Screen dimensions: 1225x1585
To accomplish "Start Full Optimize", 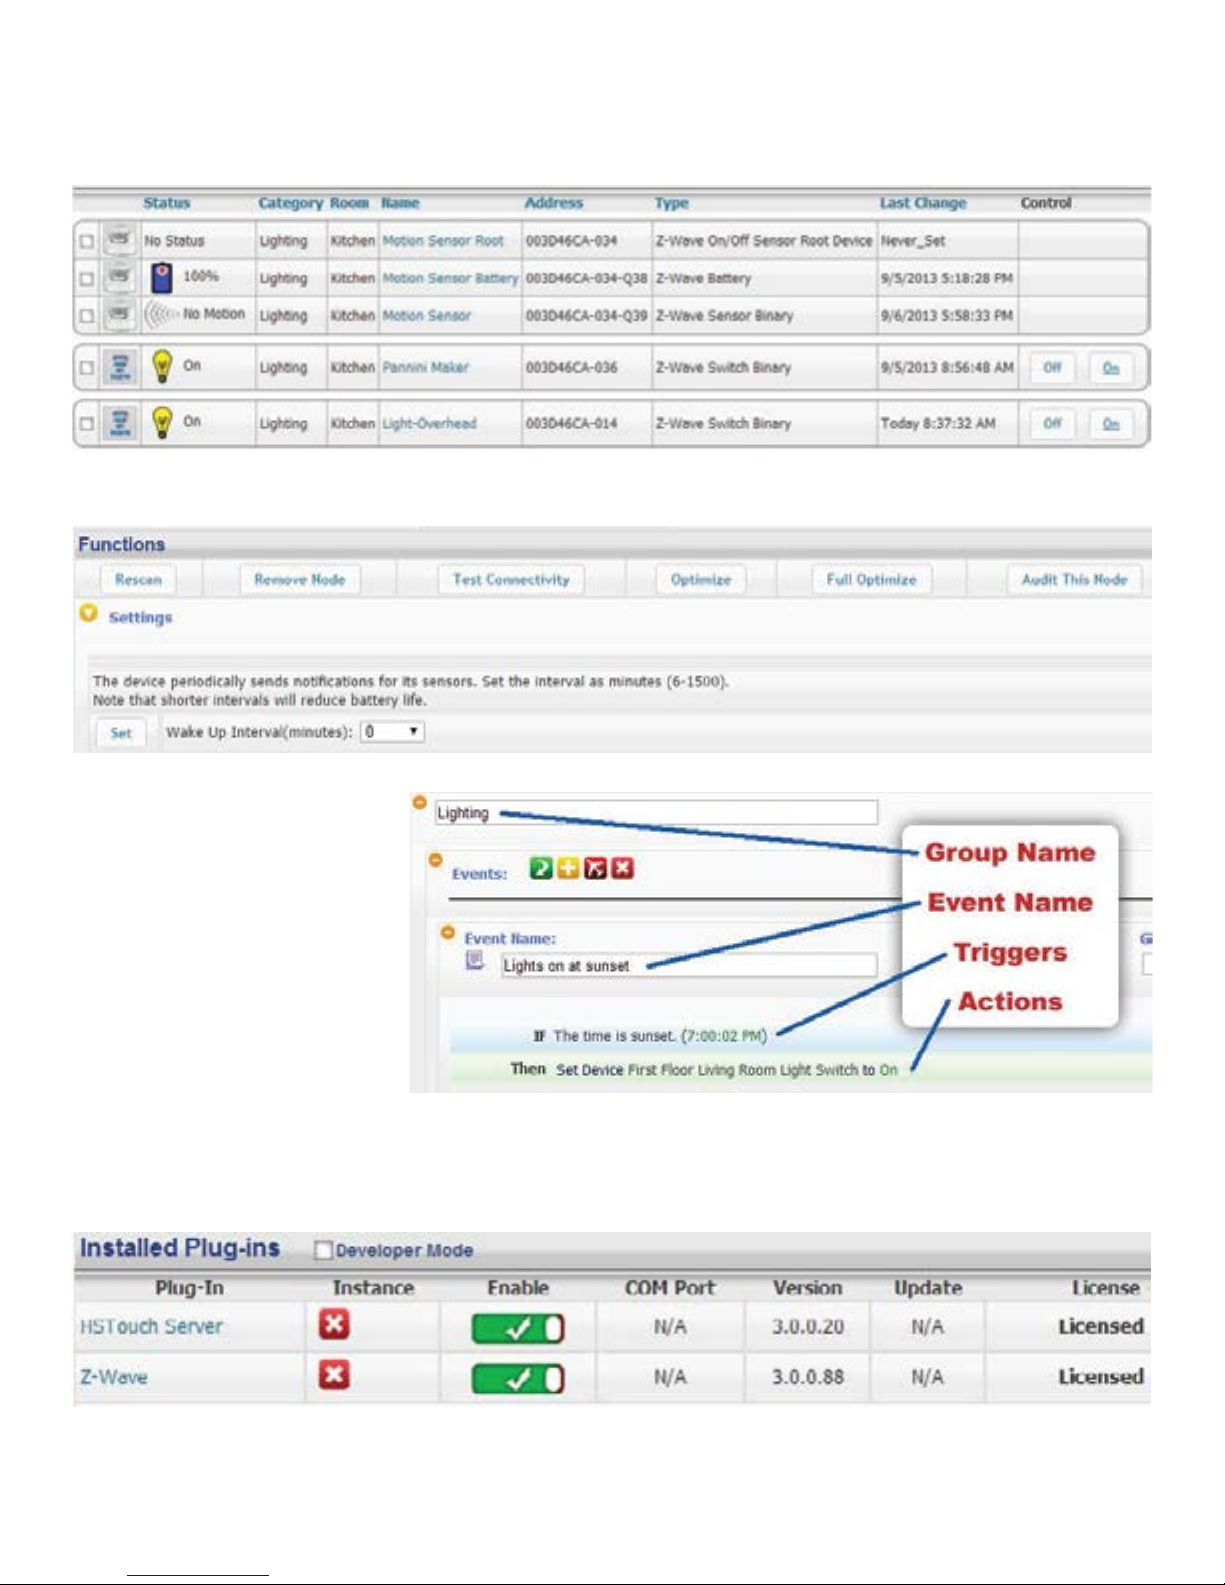I will (871, 579).
